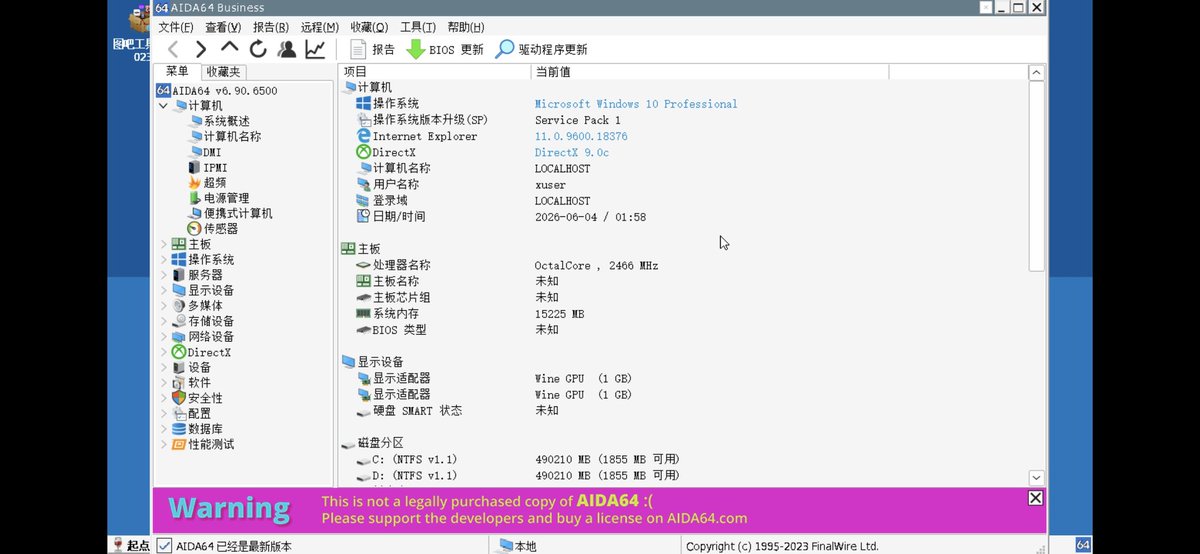This screenshot has width=1200, height=554.
Task: Click the 性能测试 icon in tree
Action: [x=179, y=444]
